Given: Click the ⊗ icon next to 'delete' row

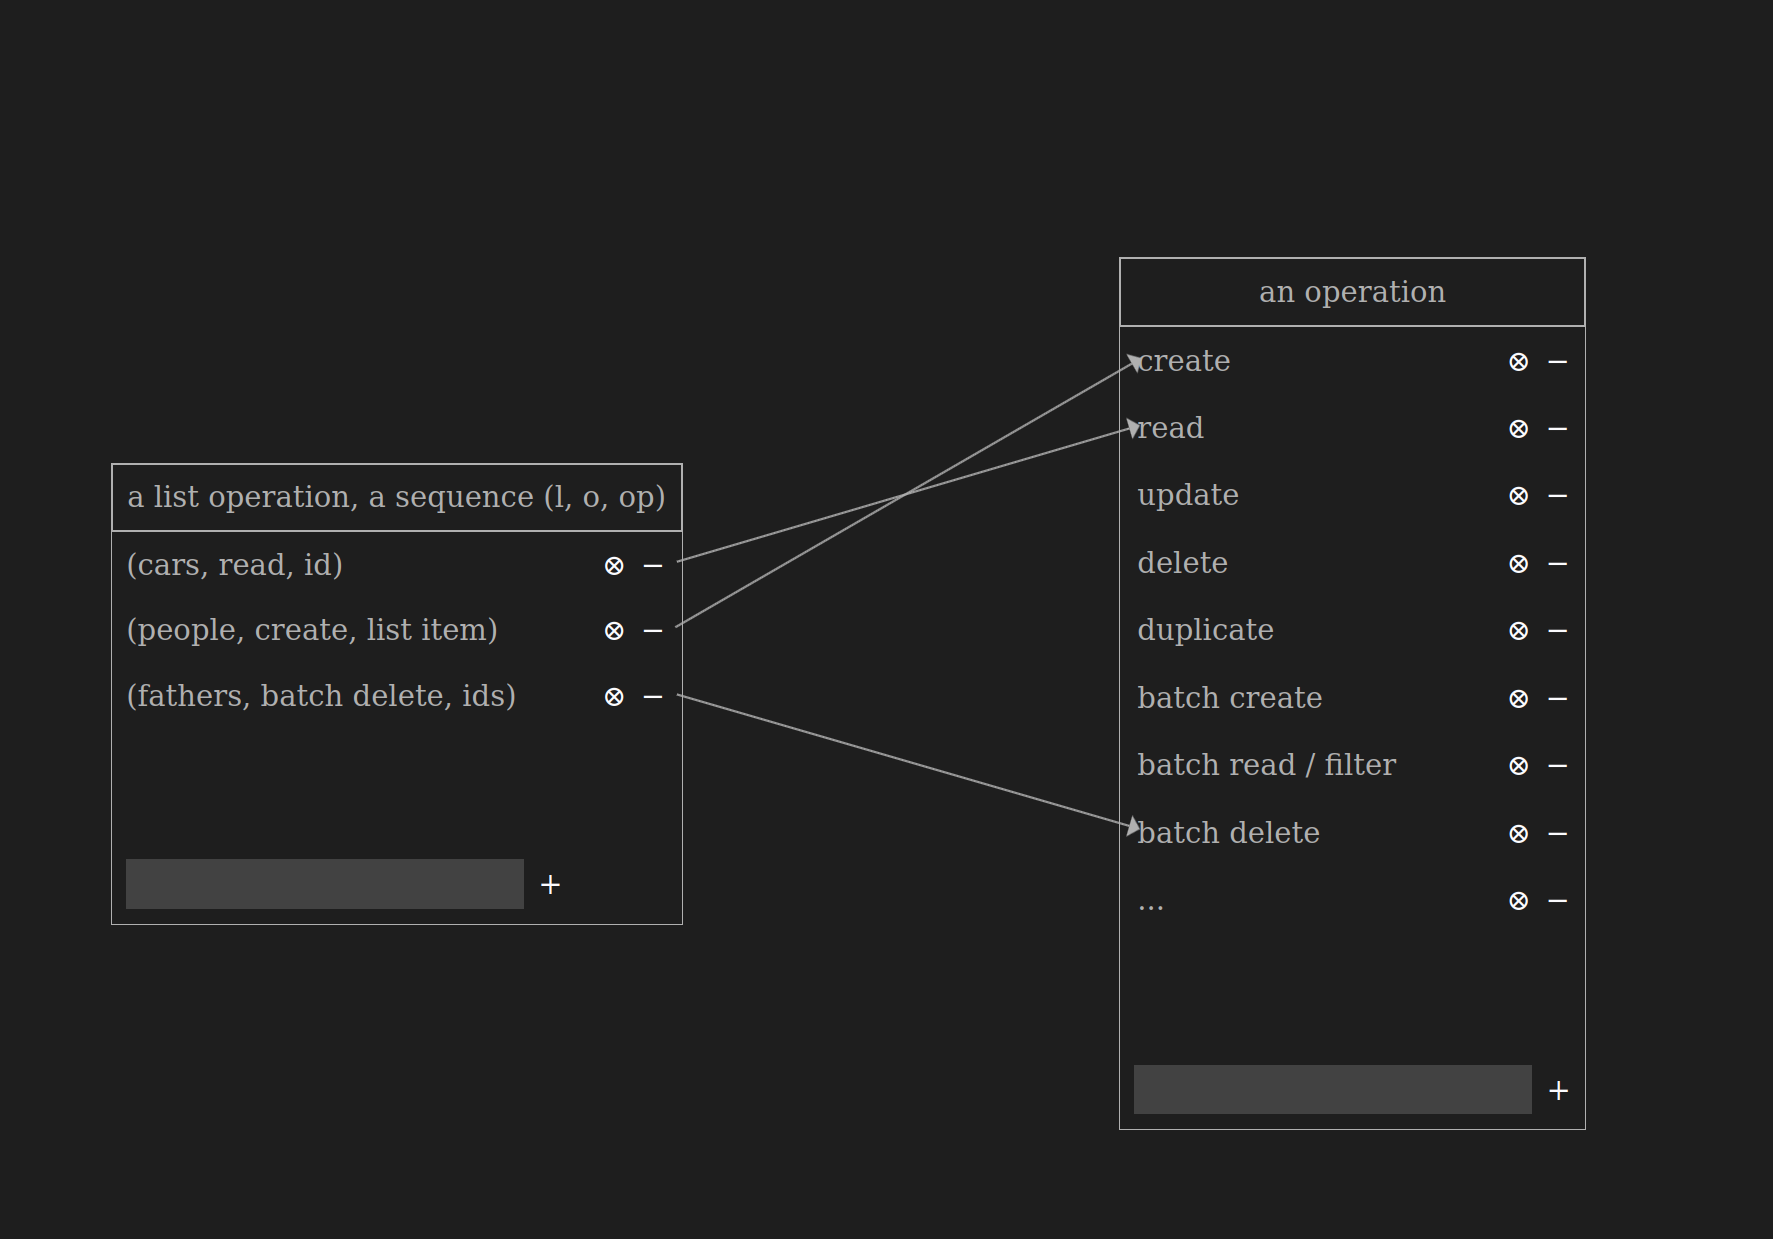Looking at the screenshot, I should (1518, 564).
